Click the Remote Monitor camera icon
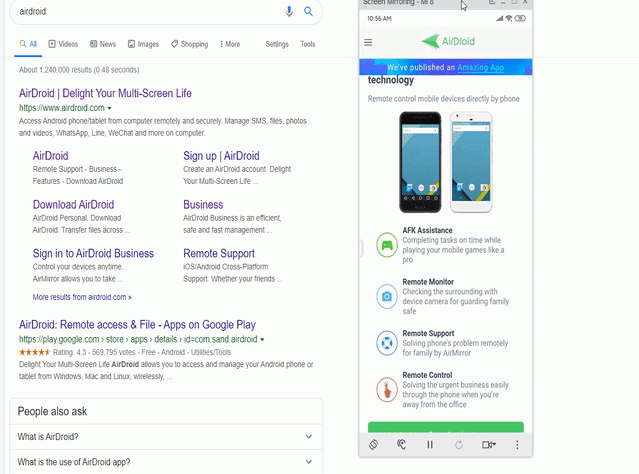 (387, 296)
